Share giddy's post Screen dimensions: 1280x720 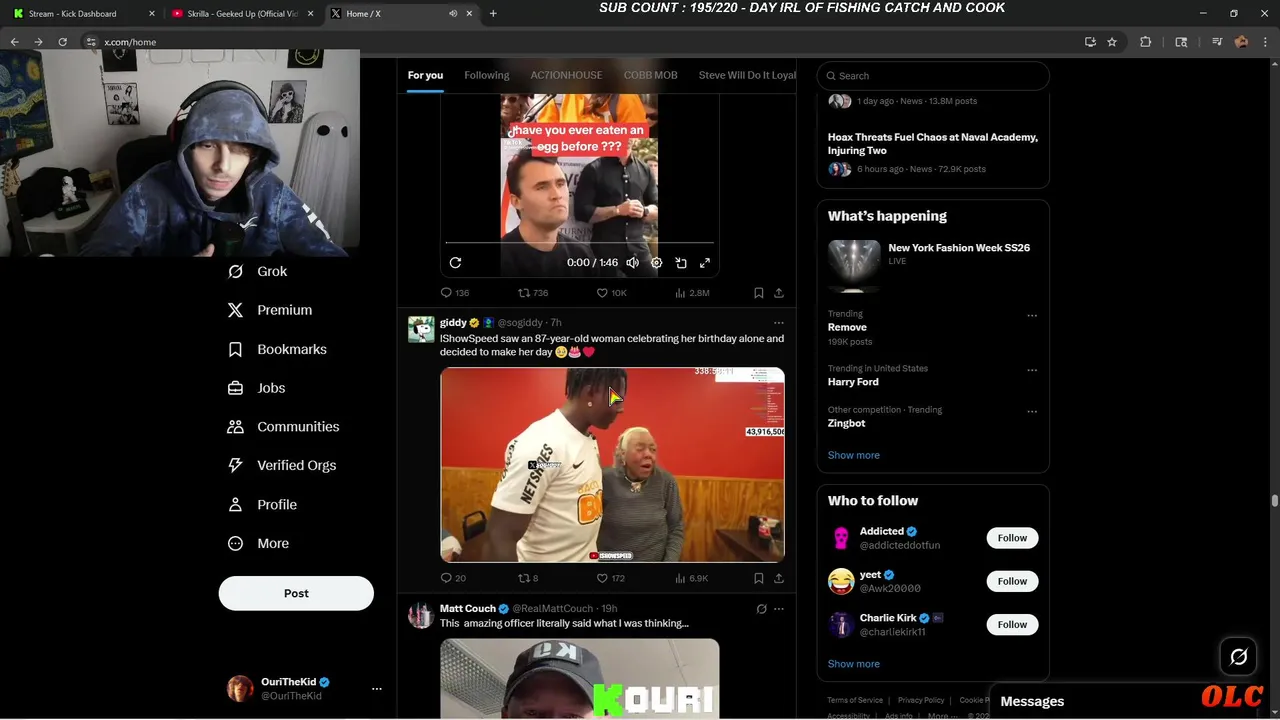pyautogui.click(x=779, y=578)
